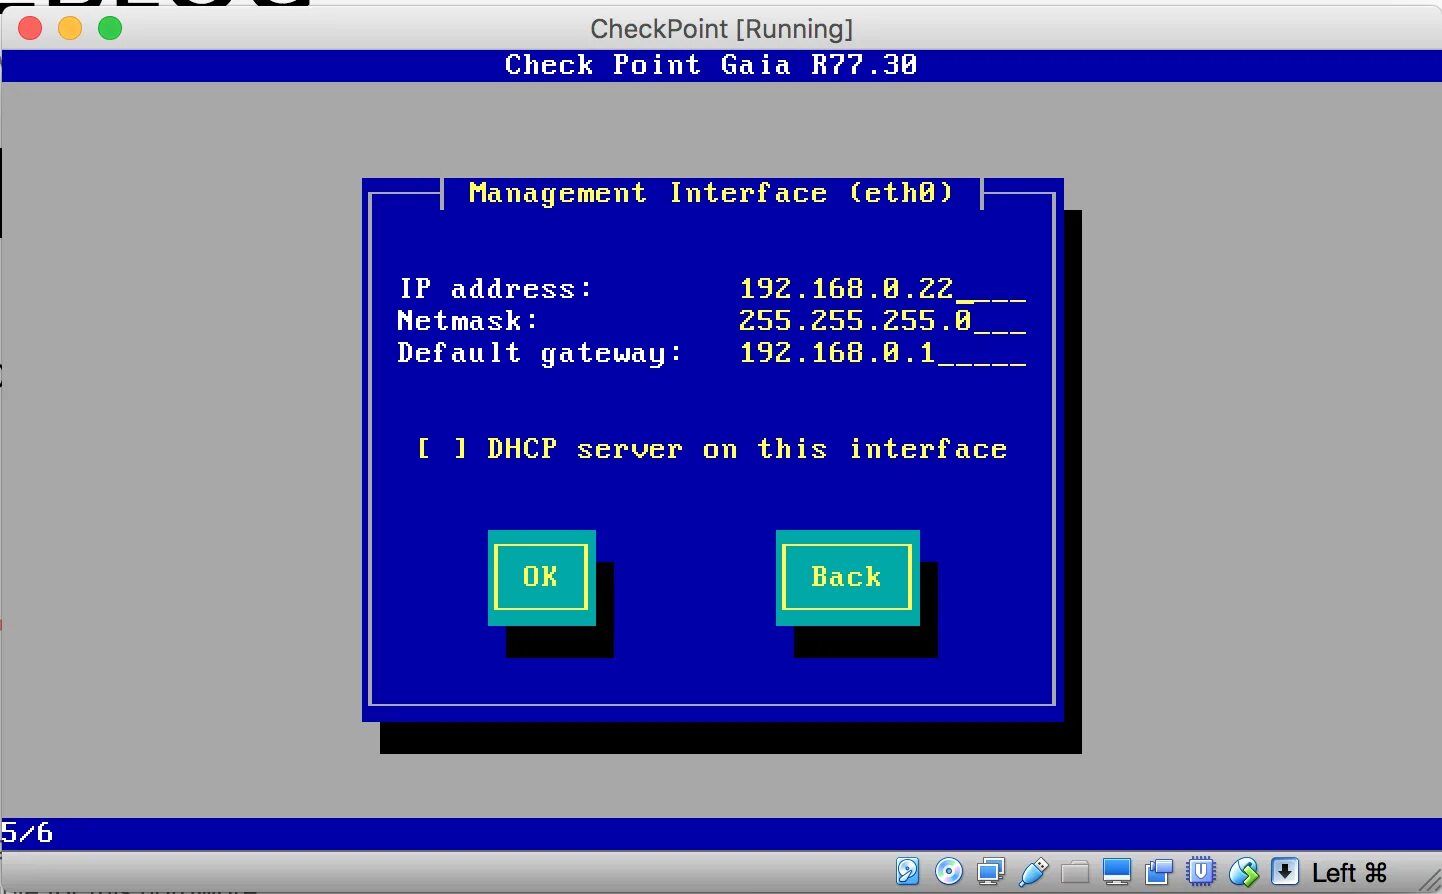
Task: Open the optical disc drive menu icon
Action: tap(949, 871)
